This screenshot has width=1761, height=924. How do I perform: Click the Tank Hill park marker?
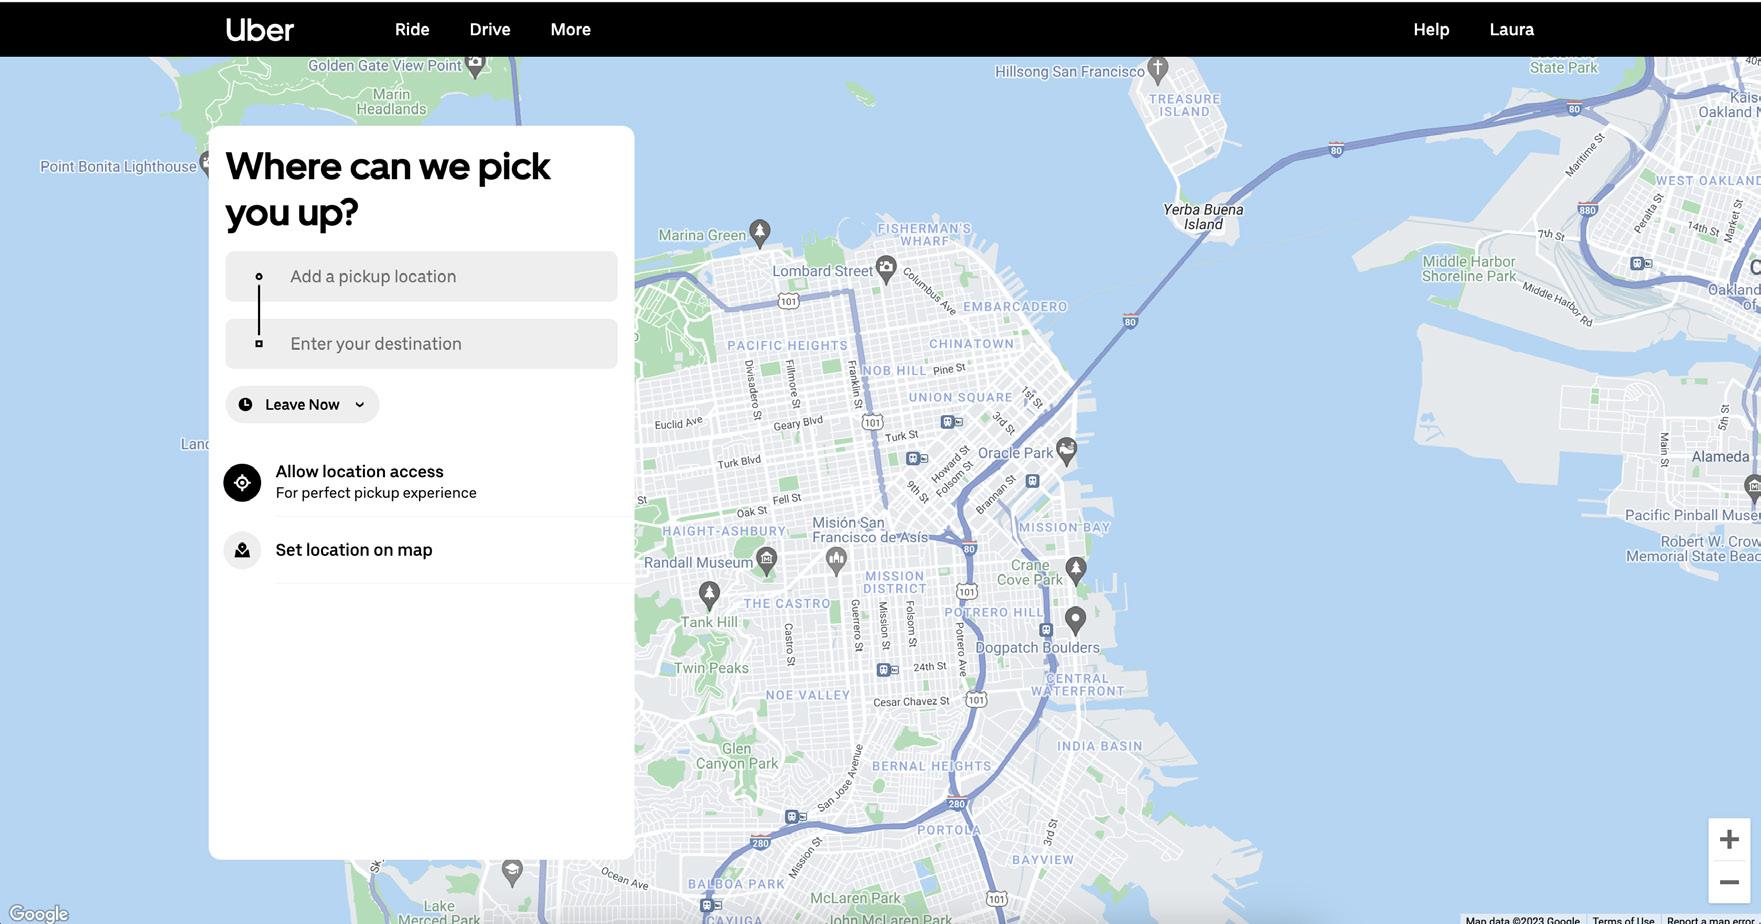click(x=709, y=595)
